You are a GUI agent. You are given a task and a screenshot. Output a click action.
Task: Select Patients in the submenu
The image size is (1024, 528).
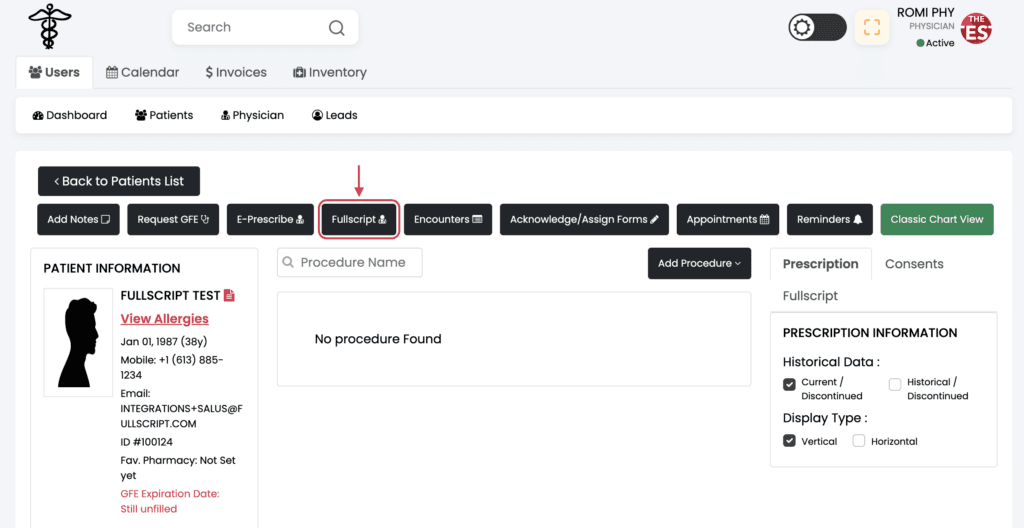pyautogui.click(x=164, y=115)
